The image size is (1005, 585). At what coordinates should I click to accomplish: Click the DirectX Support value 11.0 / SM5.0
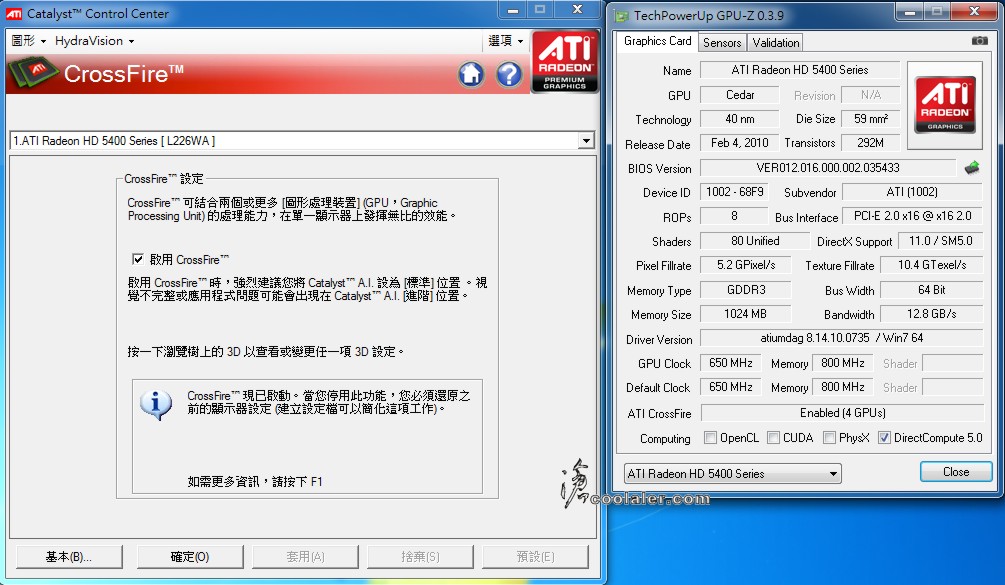click(940, 241)
